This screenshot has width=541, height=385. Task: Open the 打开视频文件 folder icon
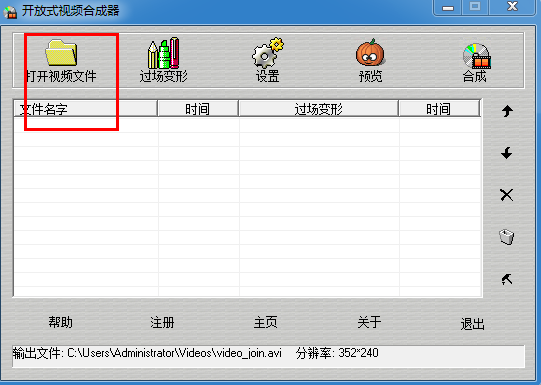(61, 52)
